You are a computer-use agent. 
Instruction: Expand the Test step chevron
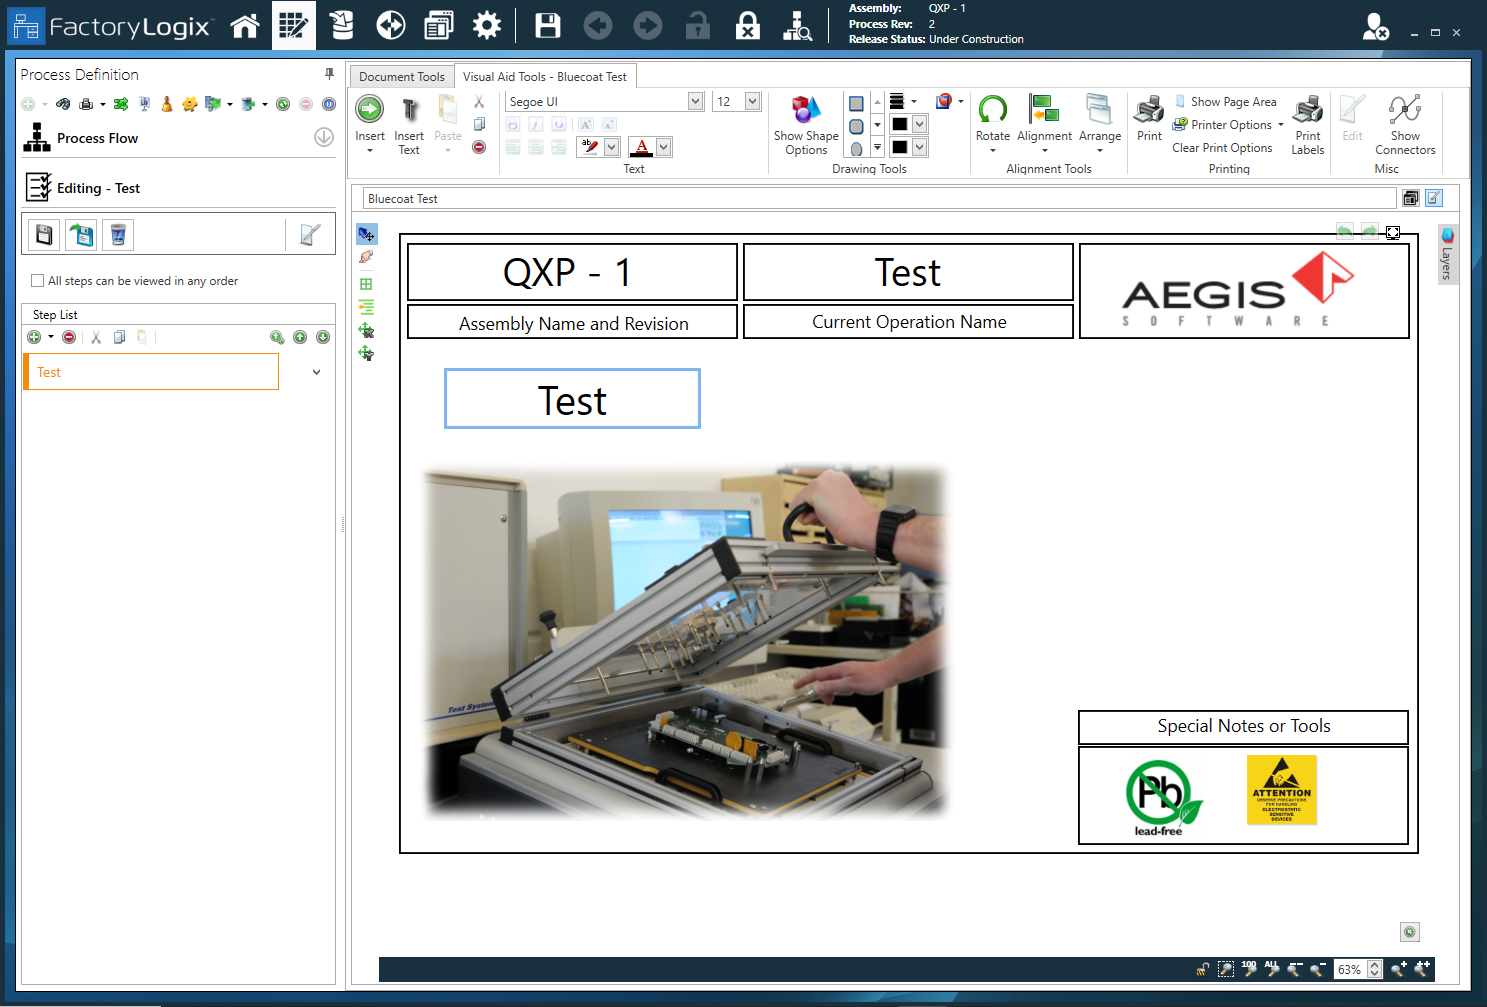[316, 372]
